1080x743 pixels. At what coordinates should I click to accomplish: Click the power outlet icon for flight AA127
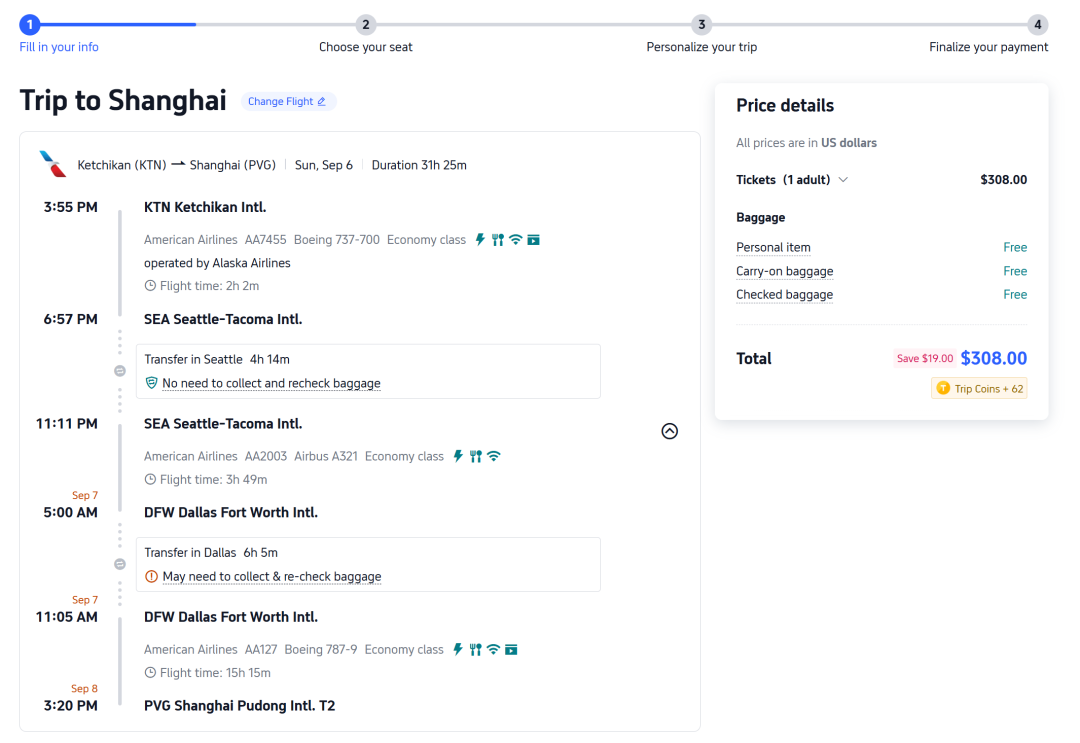click(458, 649)
